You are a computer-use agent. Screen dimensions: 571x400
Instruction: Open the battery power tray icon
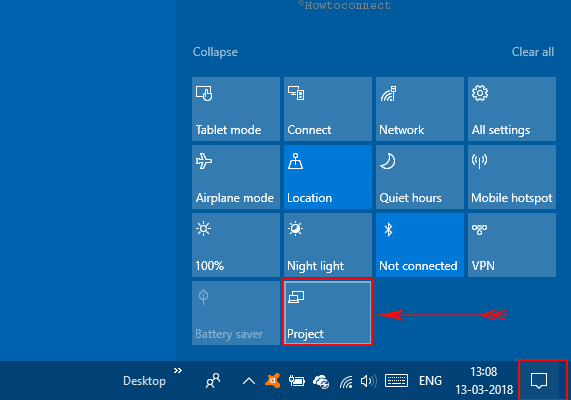point(296,381)
